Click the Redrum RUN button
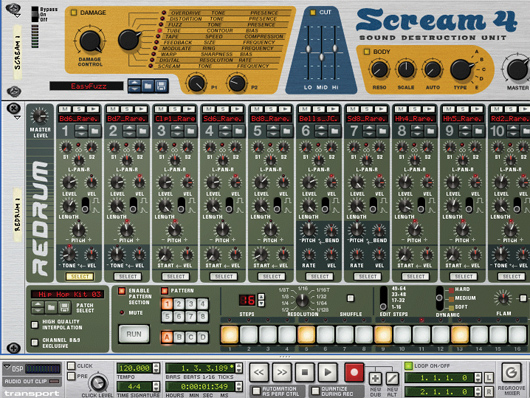 [134, 334]
